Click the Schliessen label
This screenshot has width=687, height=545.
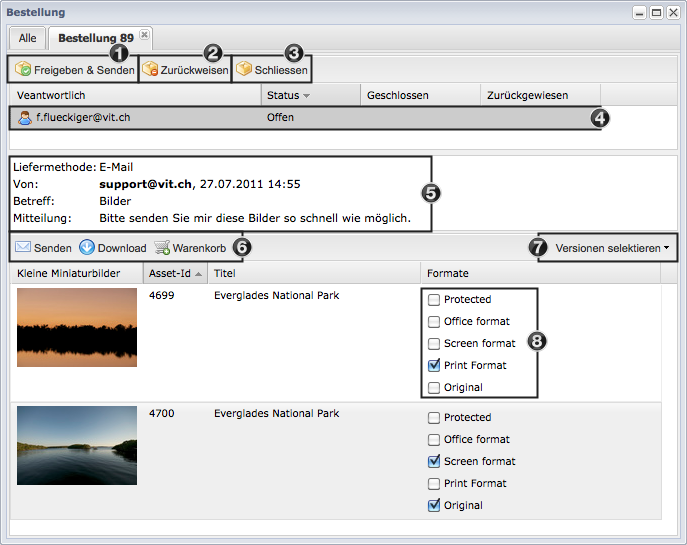[281, 70]
